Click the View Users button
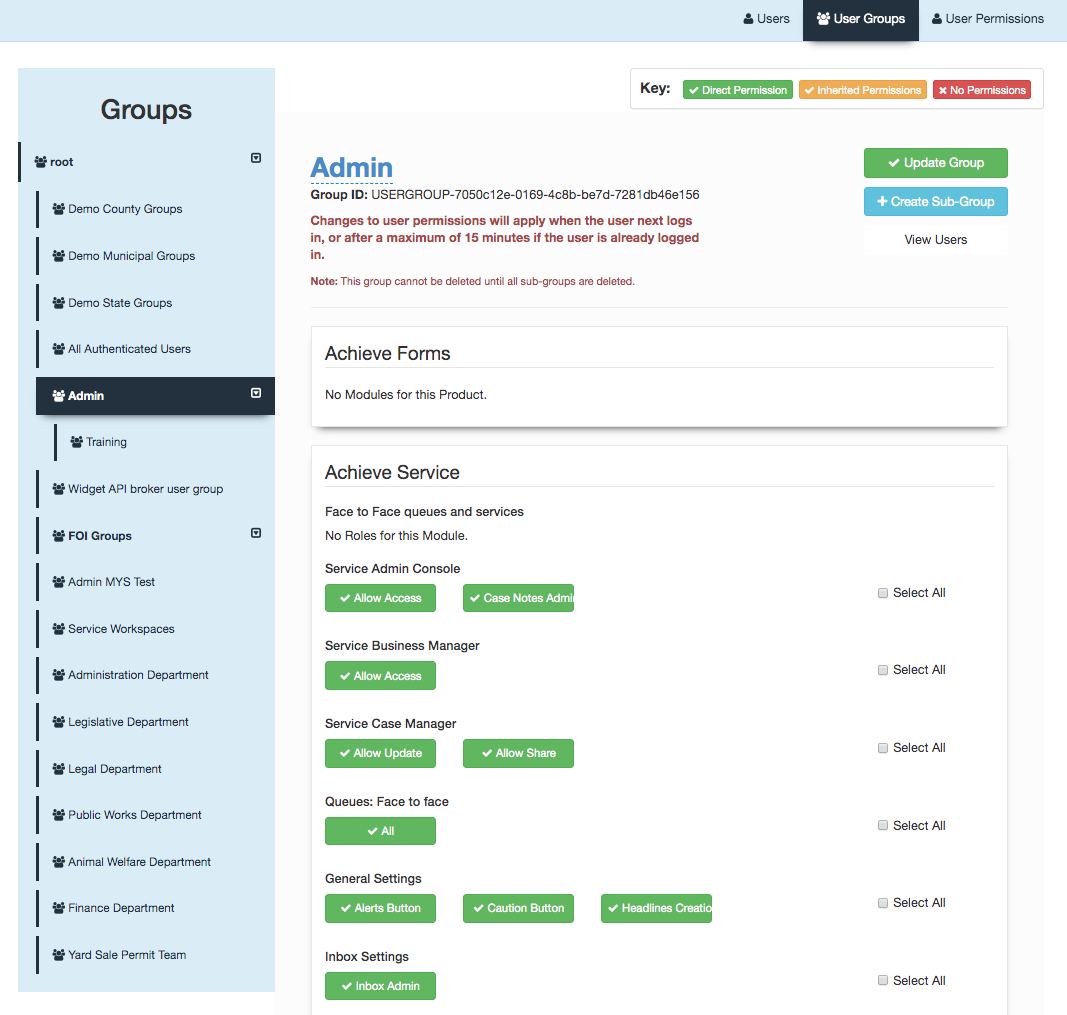1067x1015 pixels. pyautogui.click(x=935, y=239)
